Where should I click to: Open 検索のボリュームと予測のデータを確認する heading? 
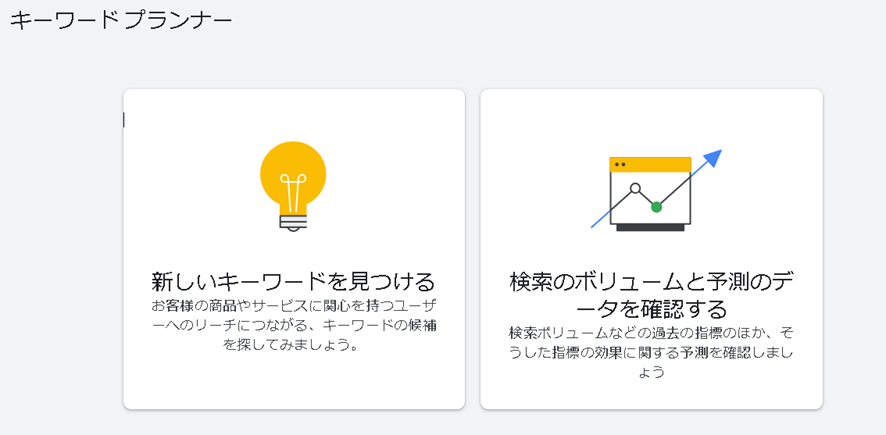[652, 295]
